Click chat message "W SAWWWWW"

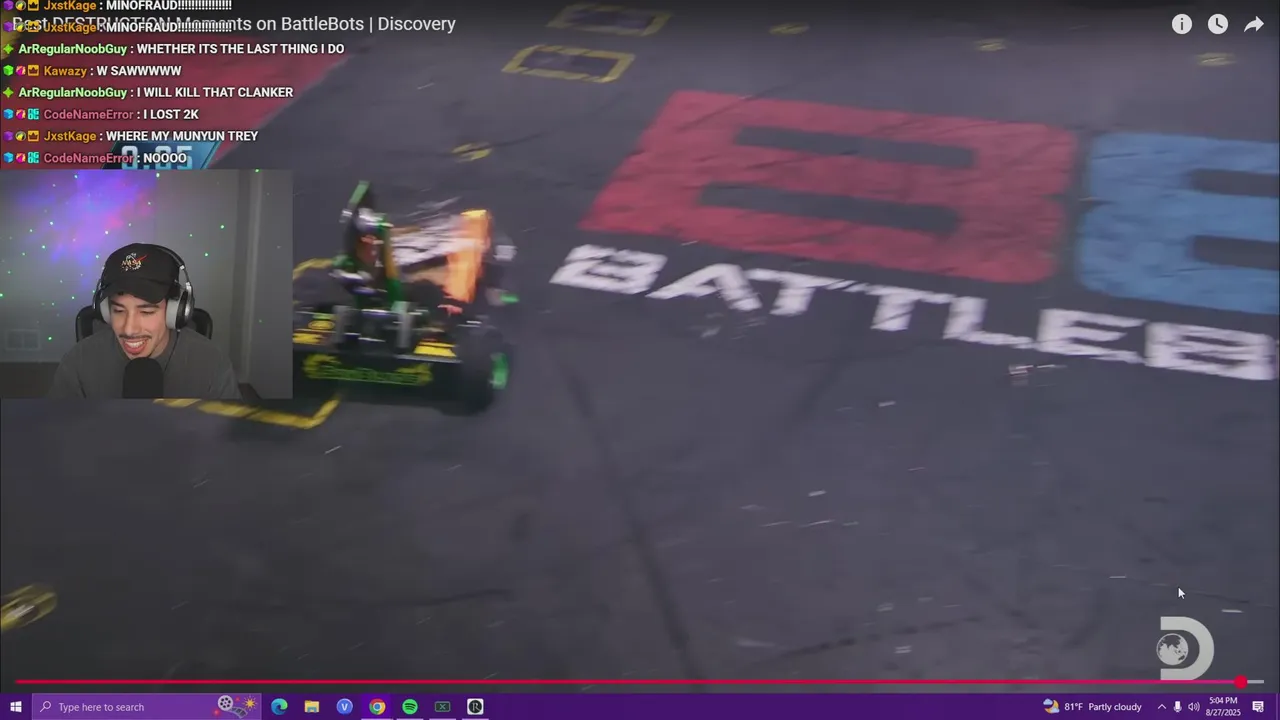139,71
